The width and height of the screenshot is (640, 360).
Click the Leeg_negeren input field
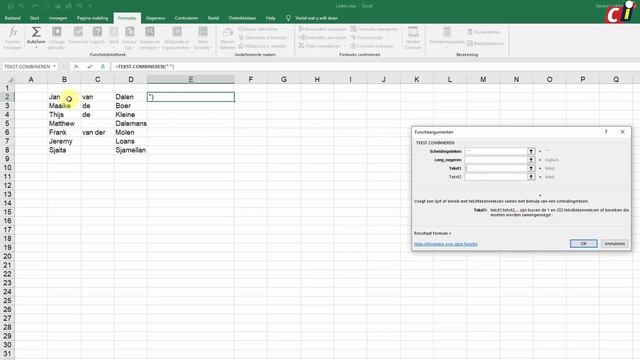496,160
